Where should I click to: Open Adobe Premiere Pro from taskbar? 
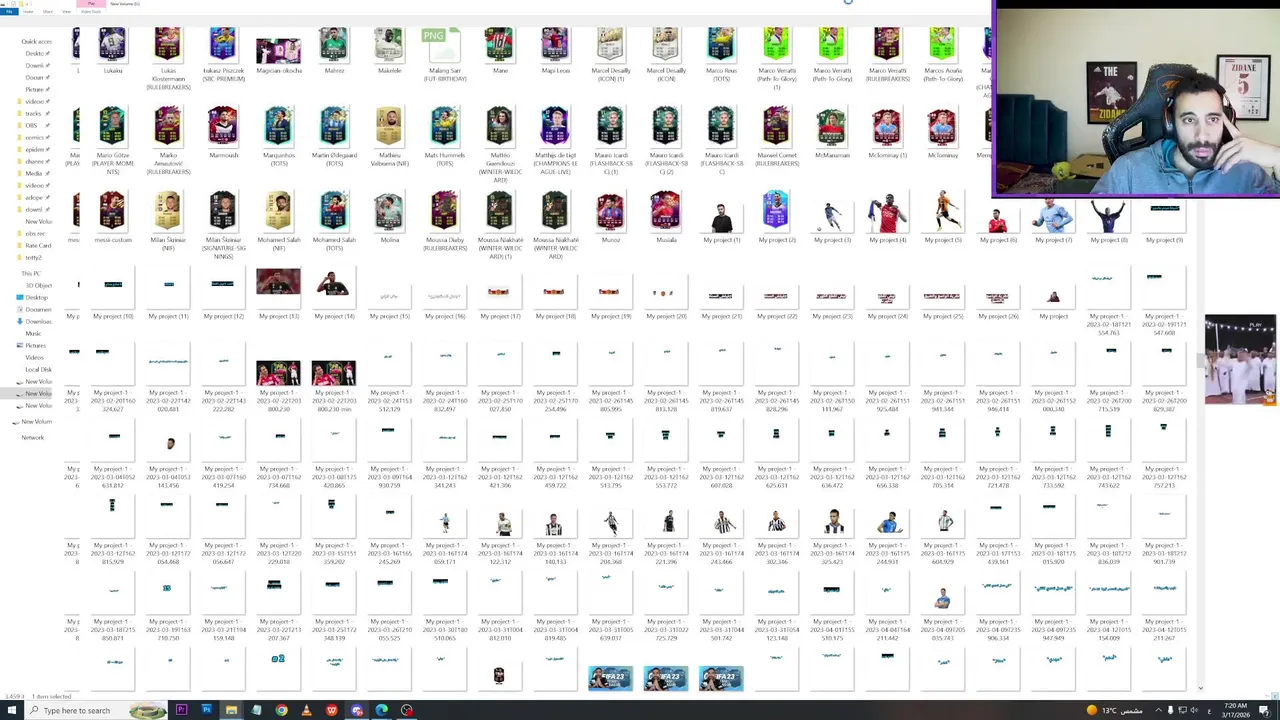point(181,710)
